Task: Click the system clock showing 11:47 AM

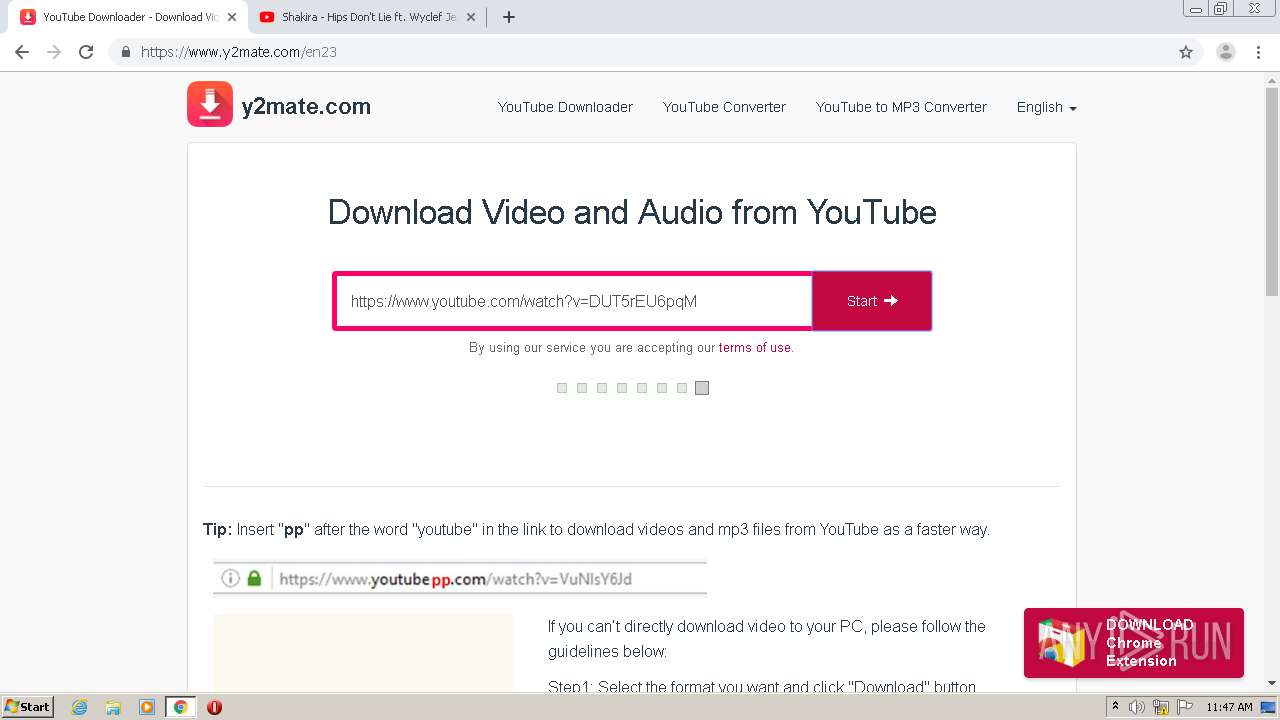Action: 1229,707
